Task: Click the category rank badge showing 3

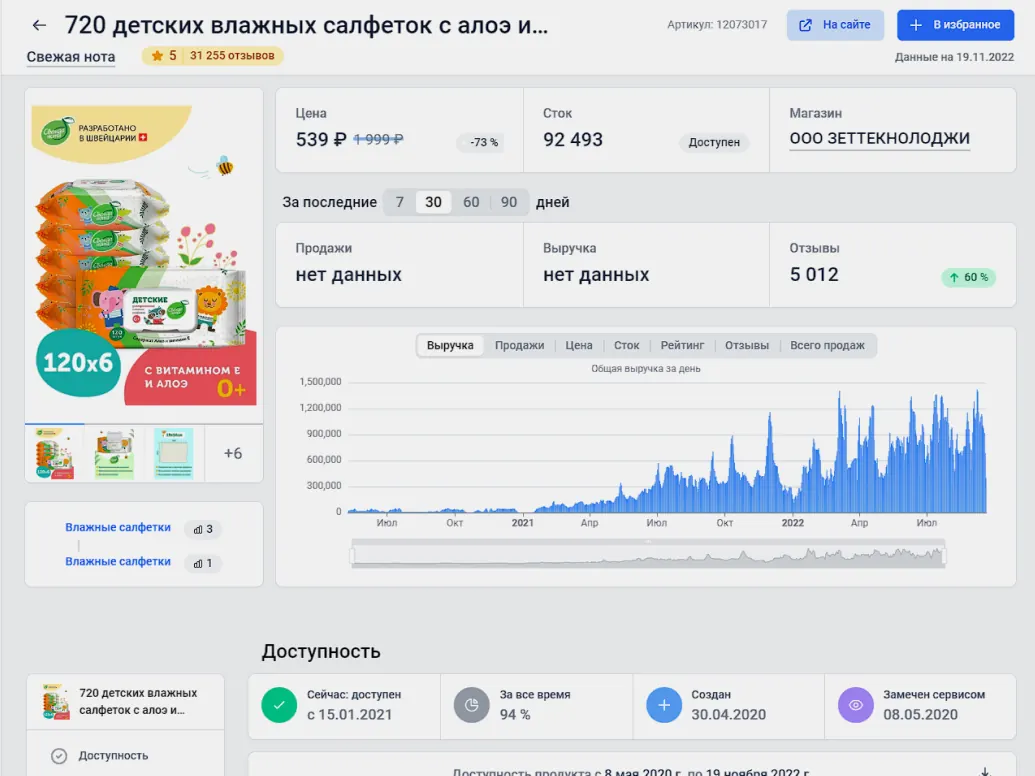Action: click(203, 529)
